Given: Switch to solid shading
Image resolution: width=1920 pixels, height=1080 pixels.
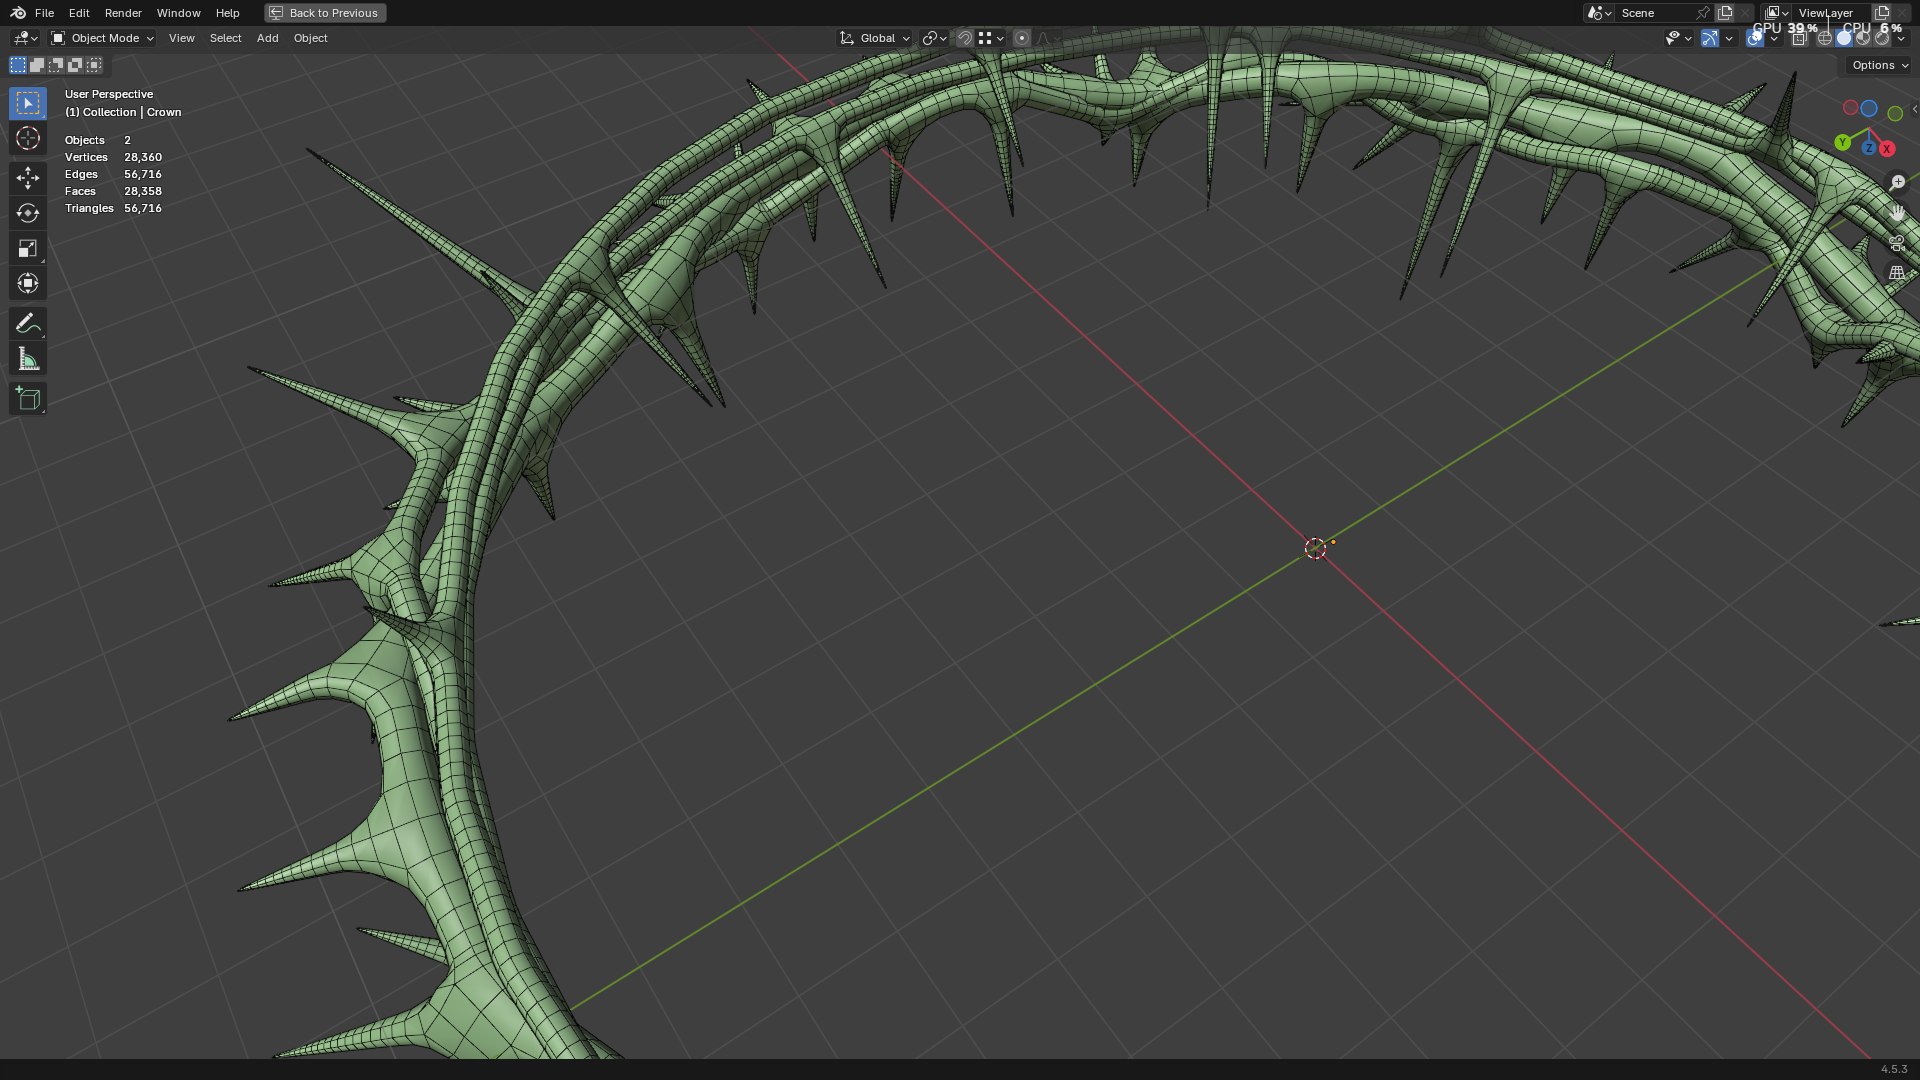Looking at the screenshot, I should pos(1844,38).
